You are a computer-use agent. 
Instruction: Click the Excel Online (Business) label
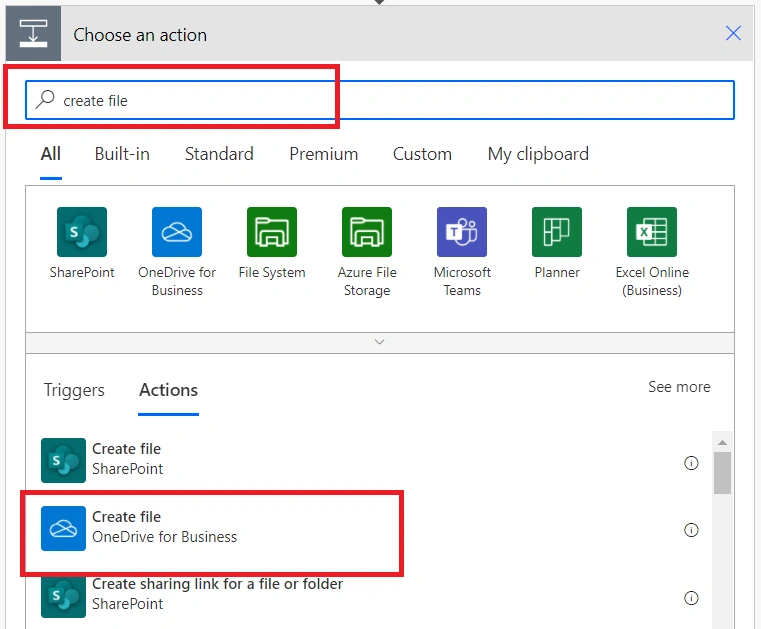point(652,281)
